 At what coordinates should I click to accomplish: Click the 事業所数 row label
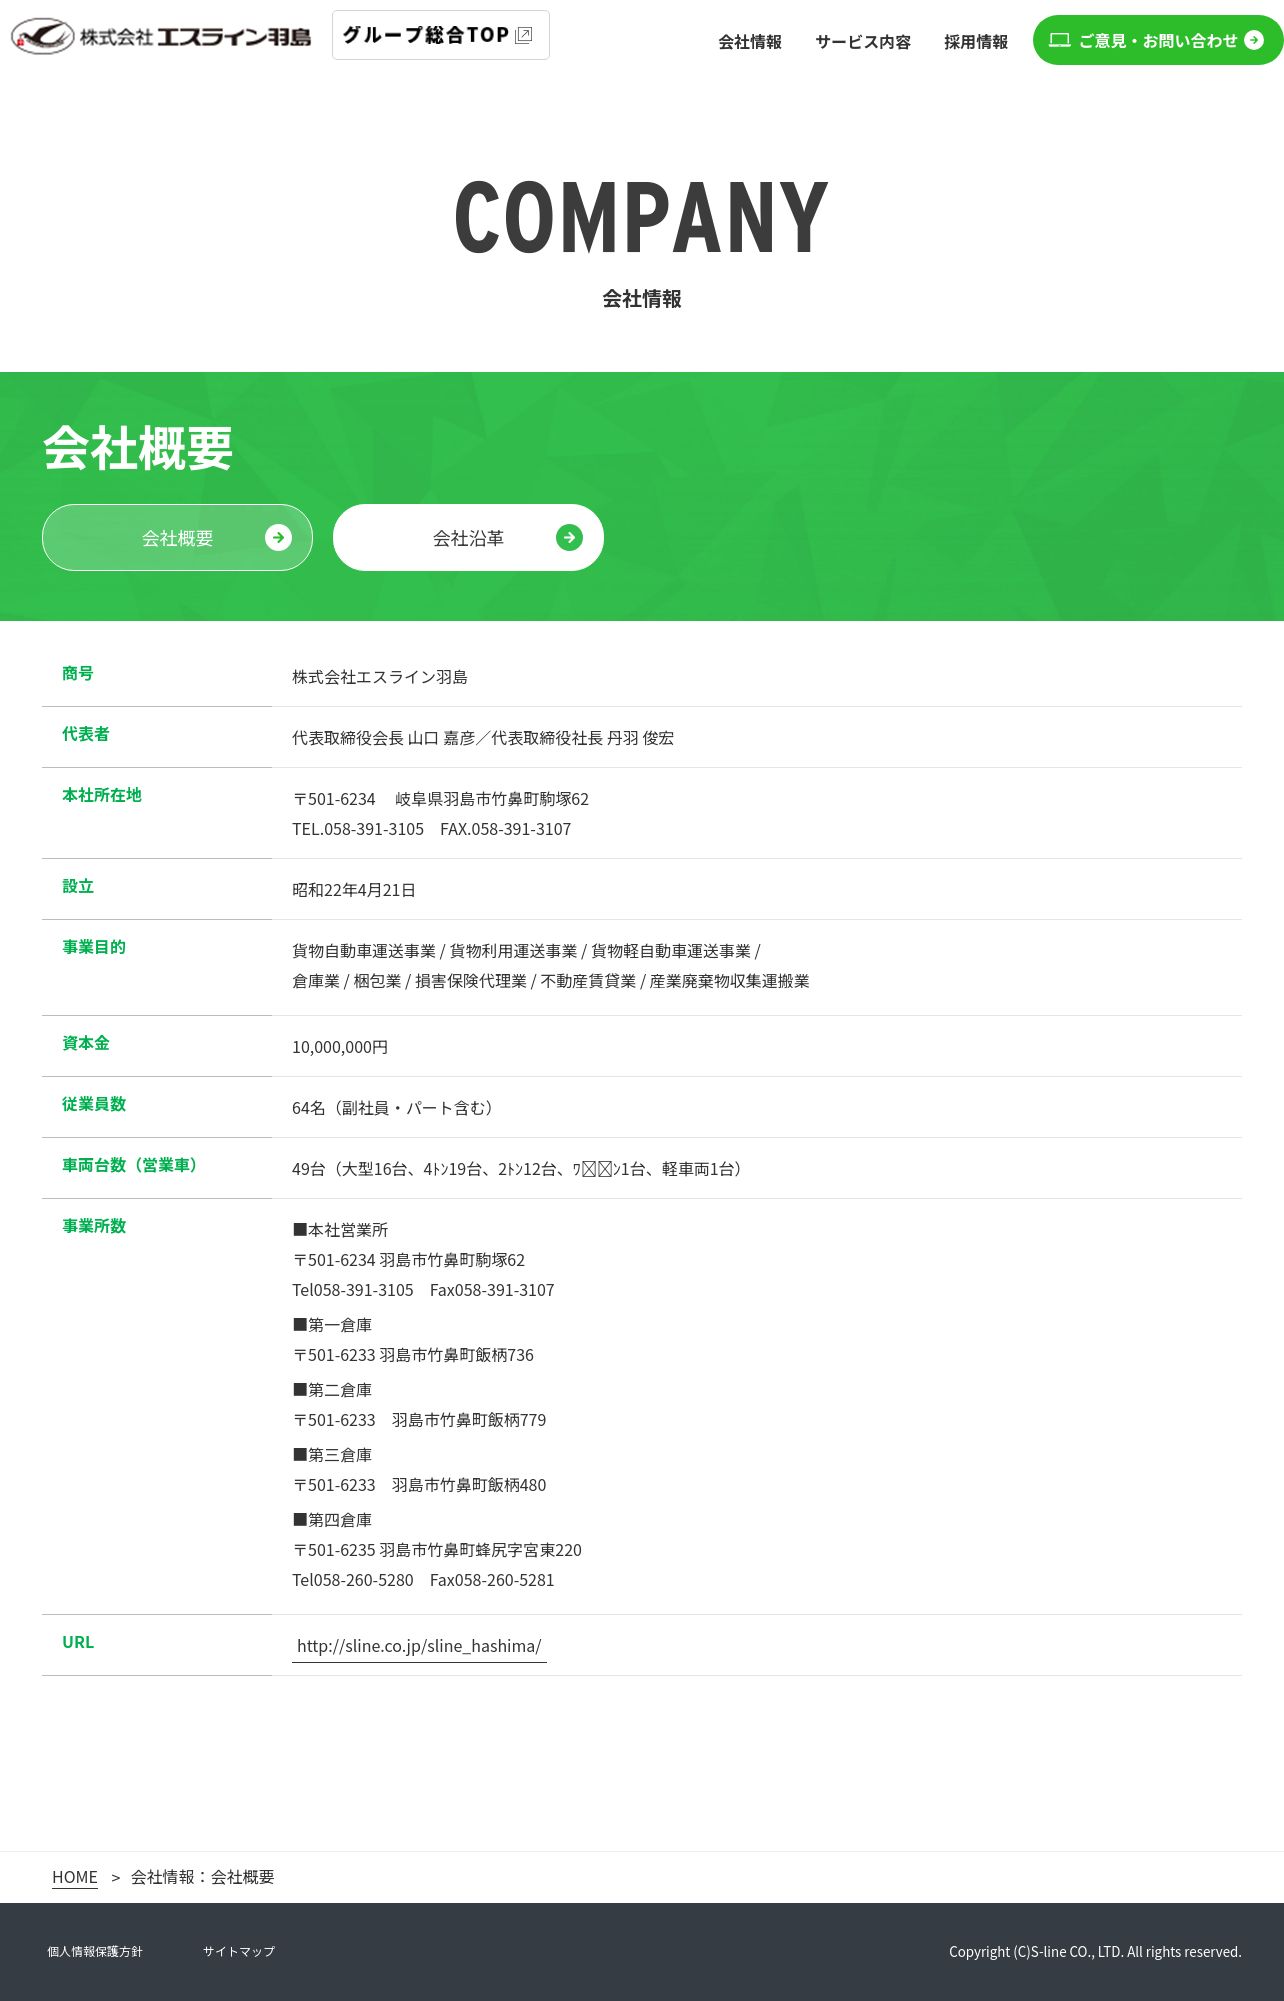point(94,1226)
